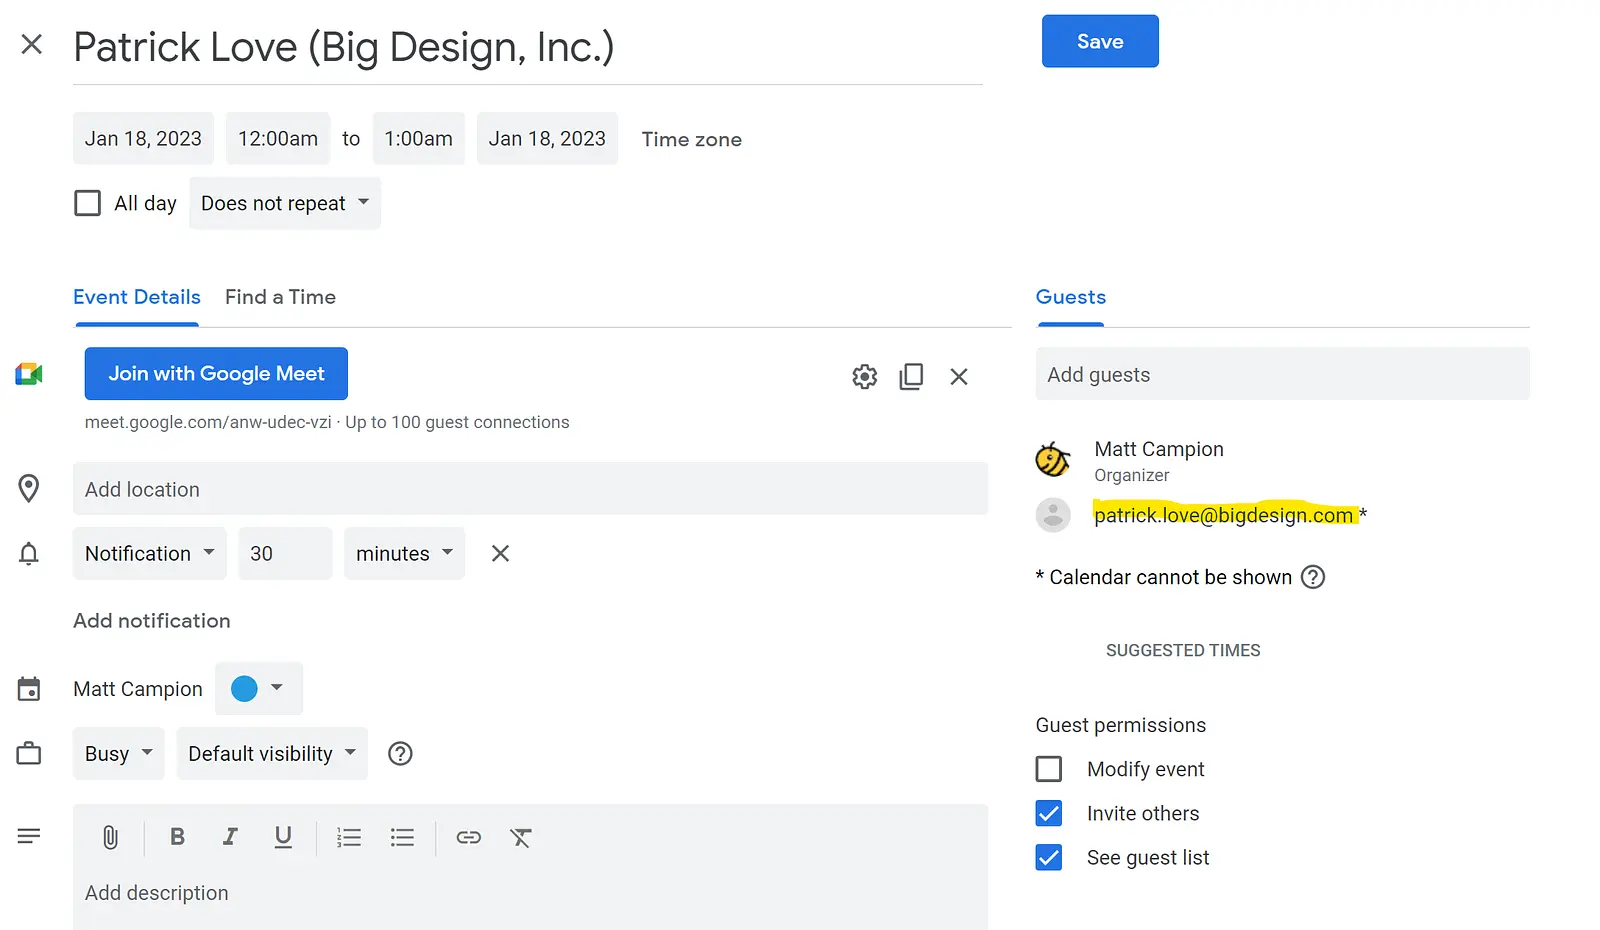The width and height of the screenshot is (1600, 930).
Task: Click the calendar icon beside Matt Campion
Action: pos(29,689)
